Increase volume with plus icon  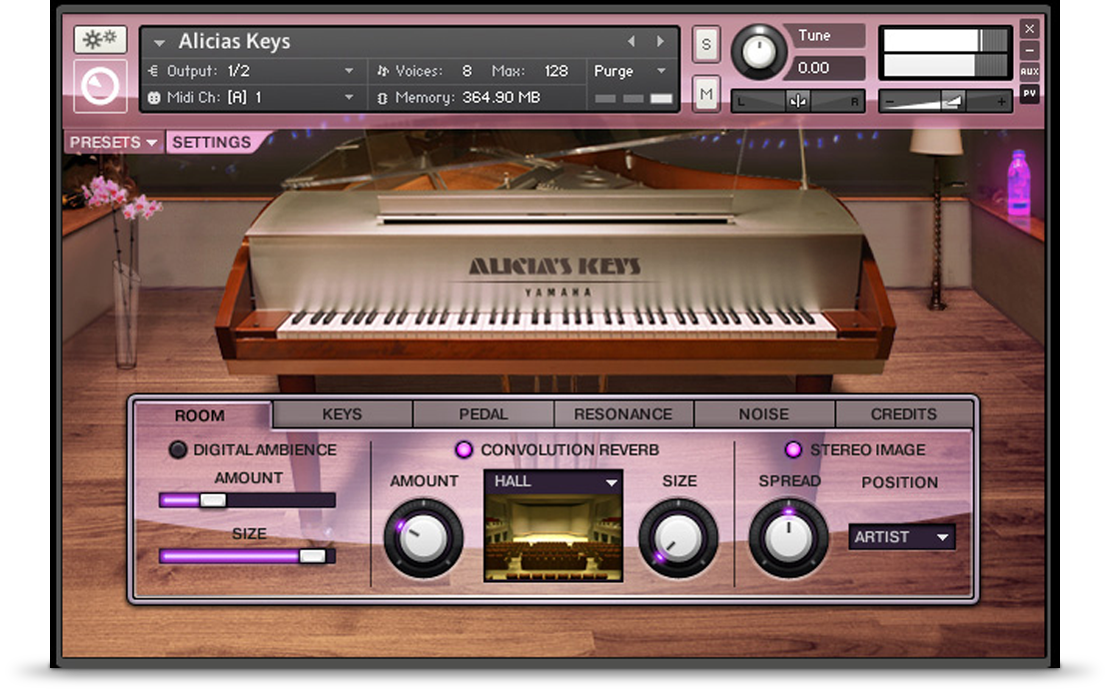[x=1001, y=102]
